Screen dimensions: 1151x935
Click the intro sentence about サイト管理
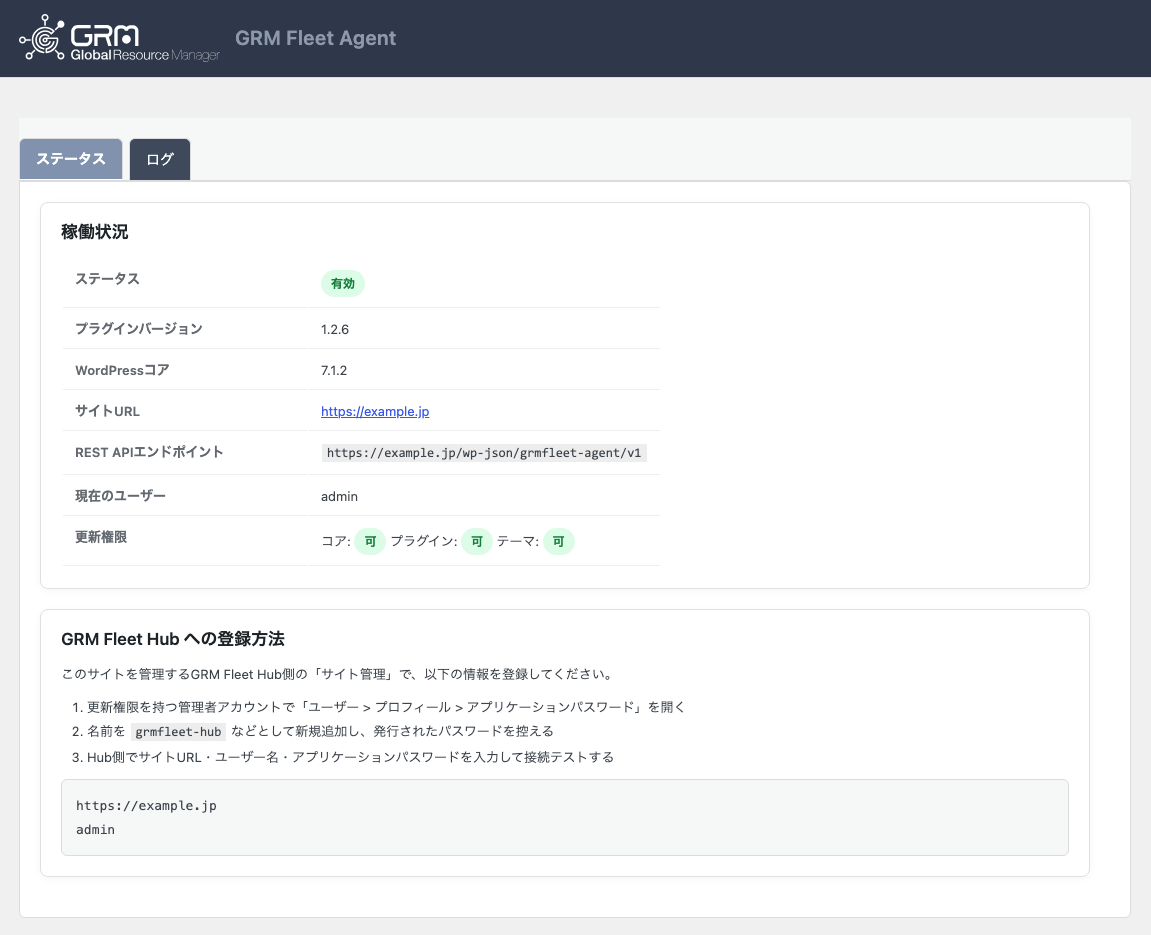338,674
